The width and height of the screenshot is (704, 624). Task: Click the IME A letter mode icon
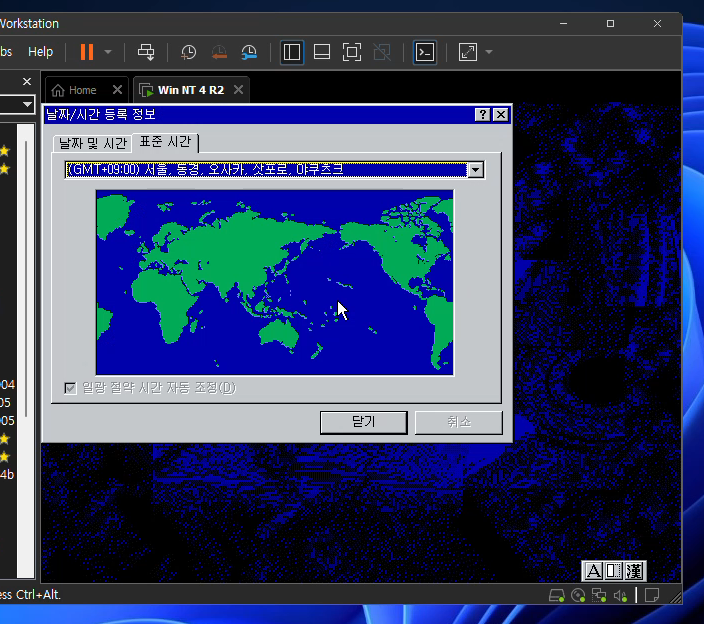tap(593, 571)
